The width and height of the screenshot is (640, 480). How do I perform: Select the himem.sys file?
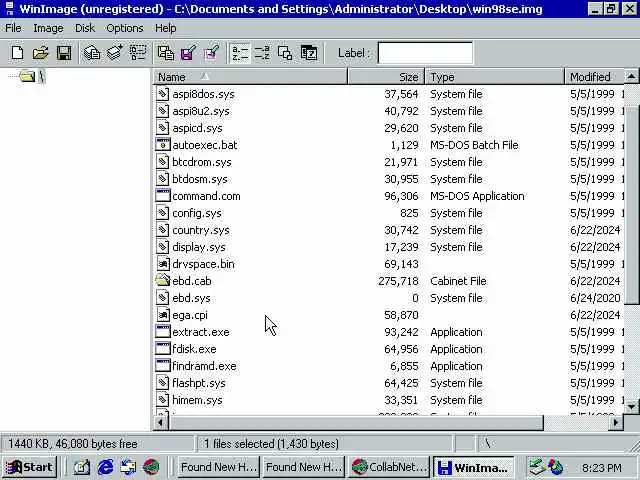click(197, 400)
